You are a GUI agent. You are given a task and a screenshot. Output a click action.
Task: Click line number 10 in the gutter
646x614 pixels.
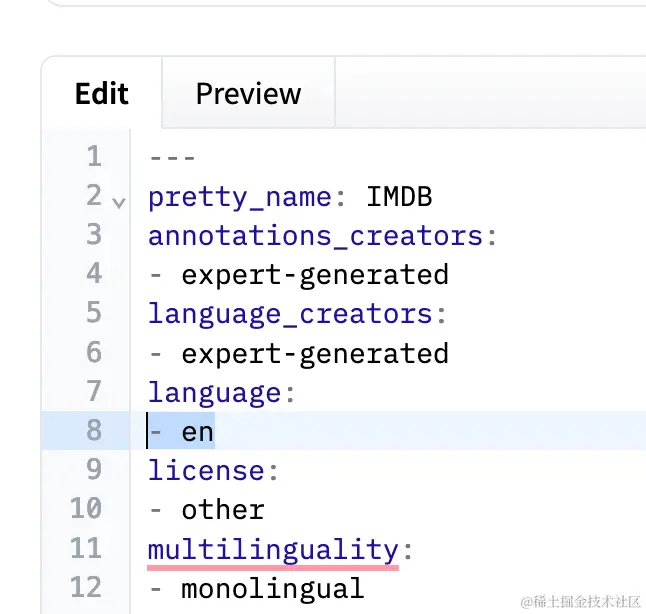[86, 509]
